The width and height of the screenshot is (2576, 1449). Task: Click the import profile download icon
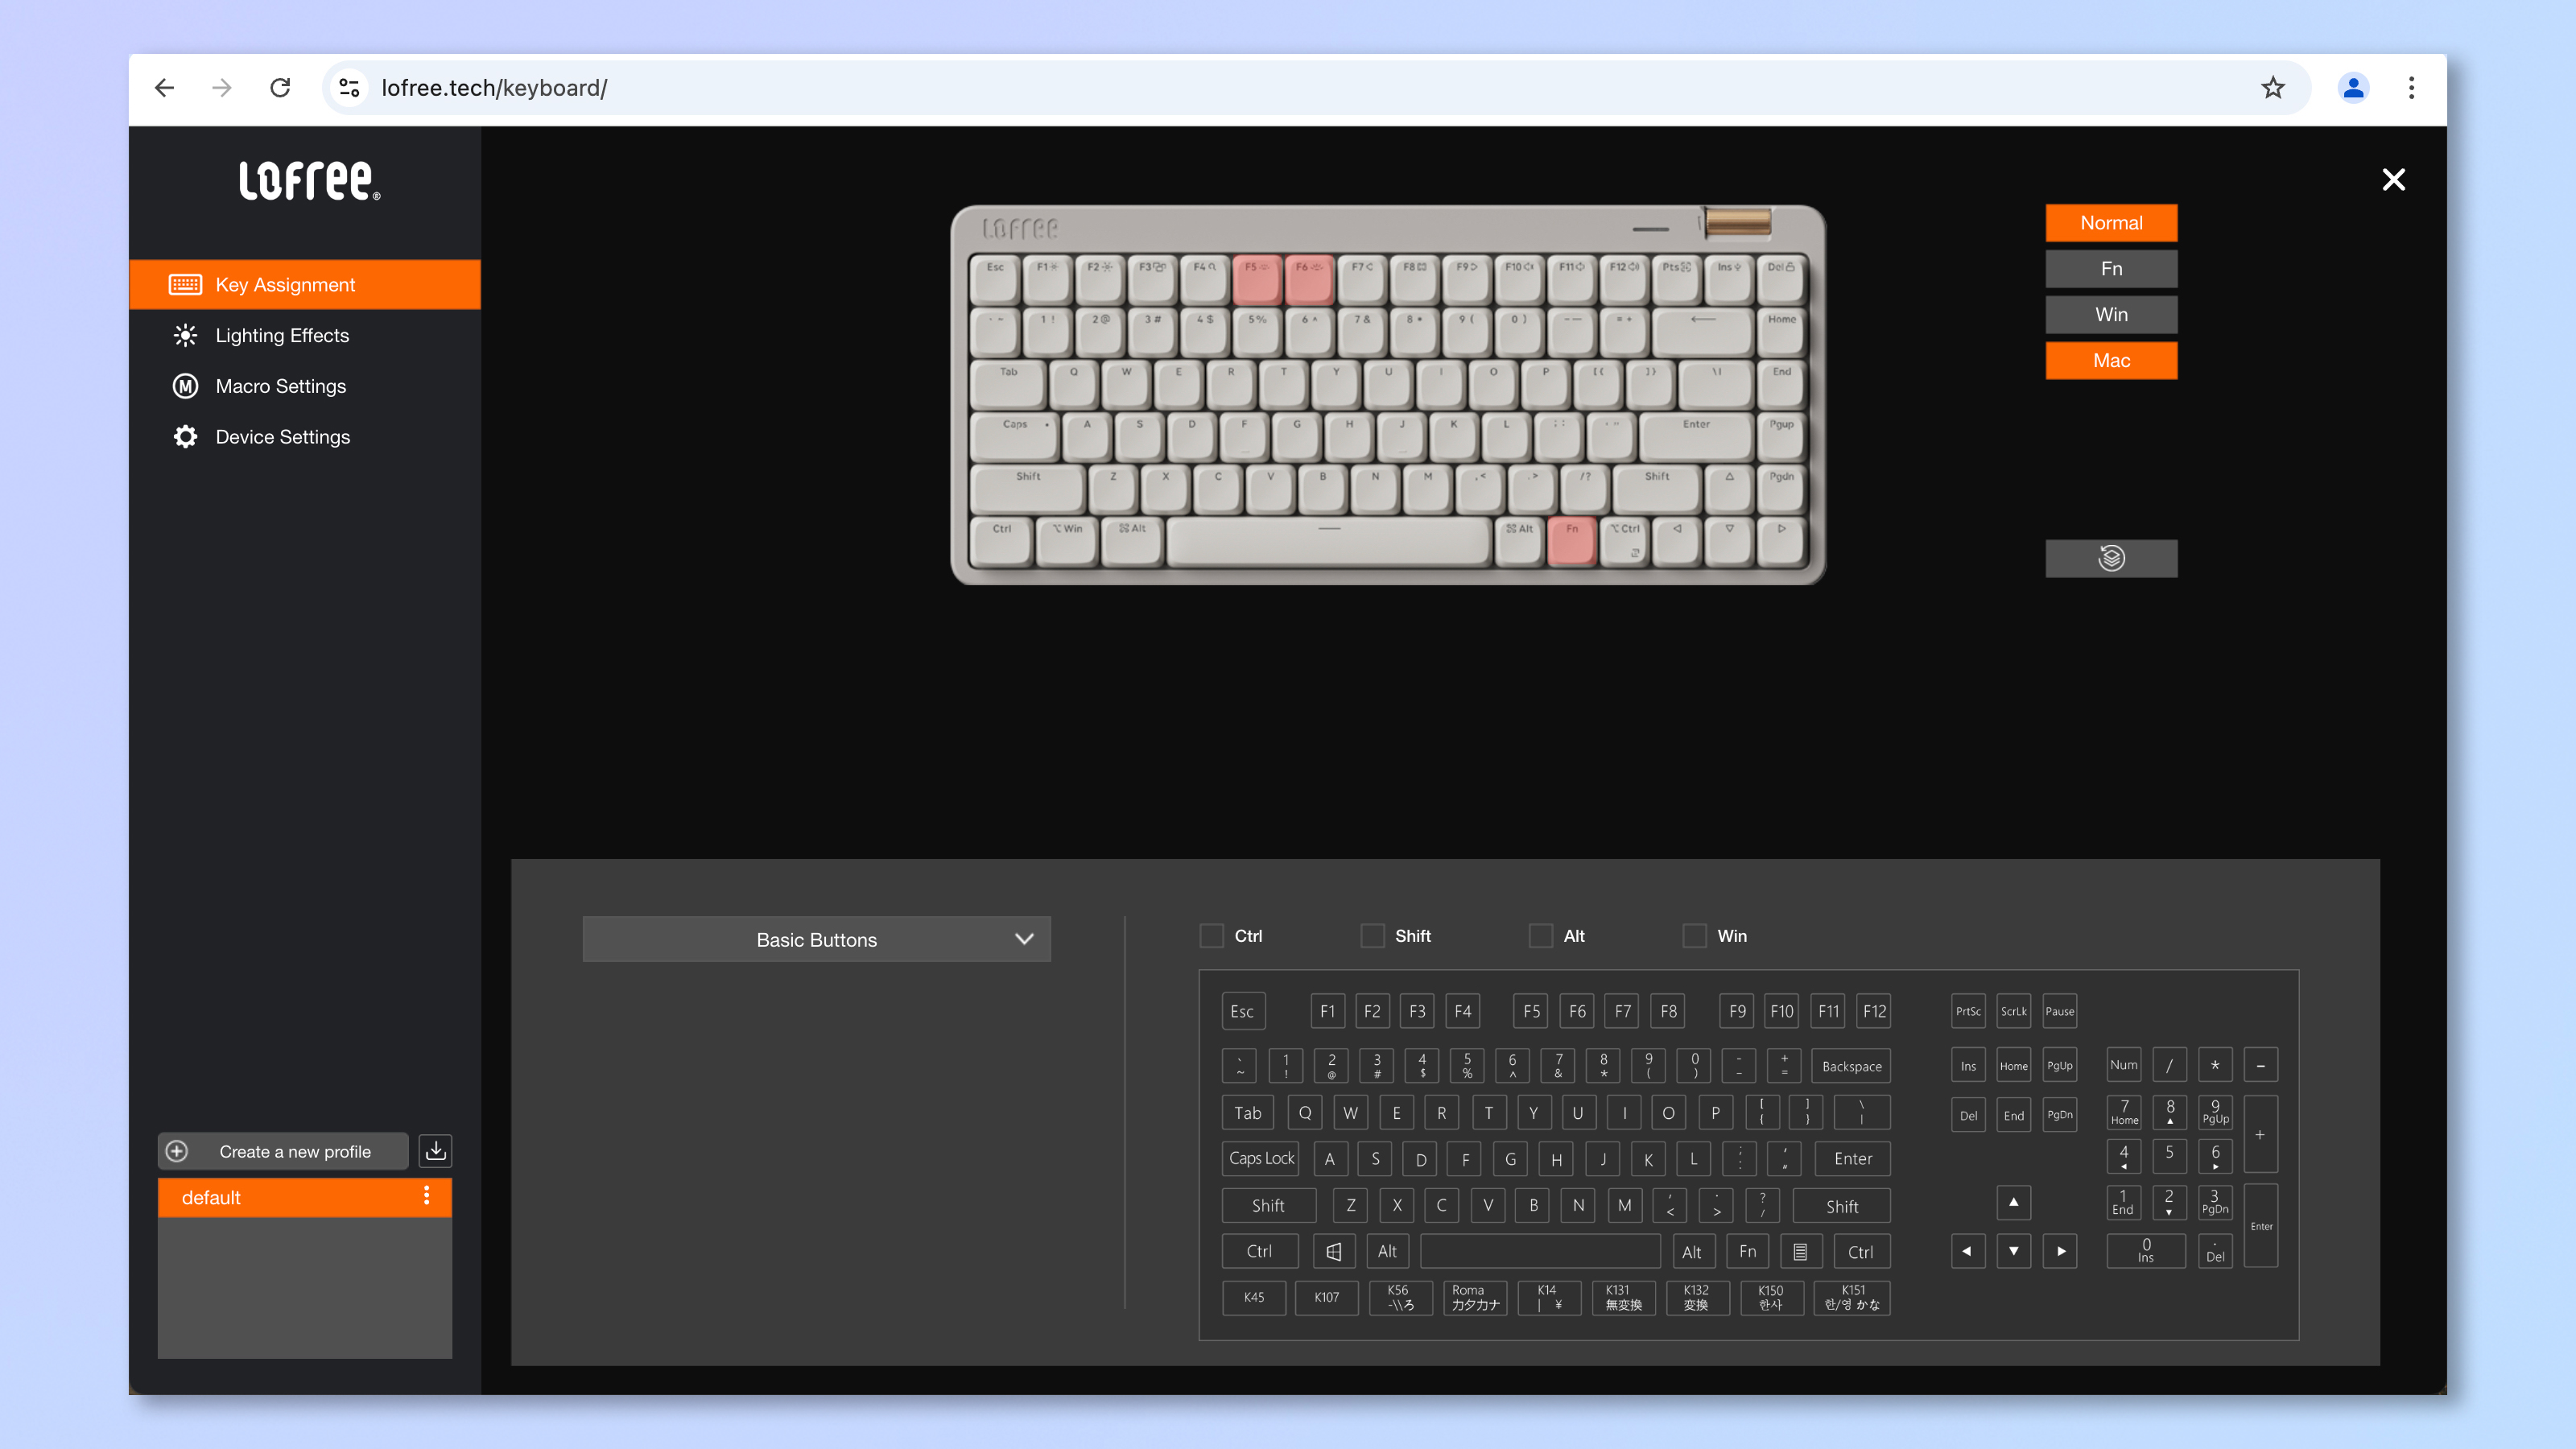pyautogui.click(x=435, y=1151)
